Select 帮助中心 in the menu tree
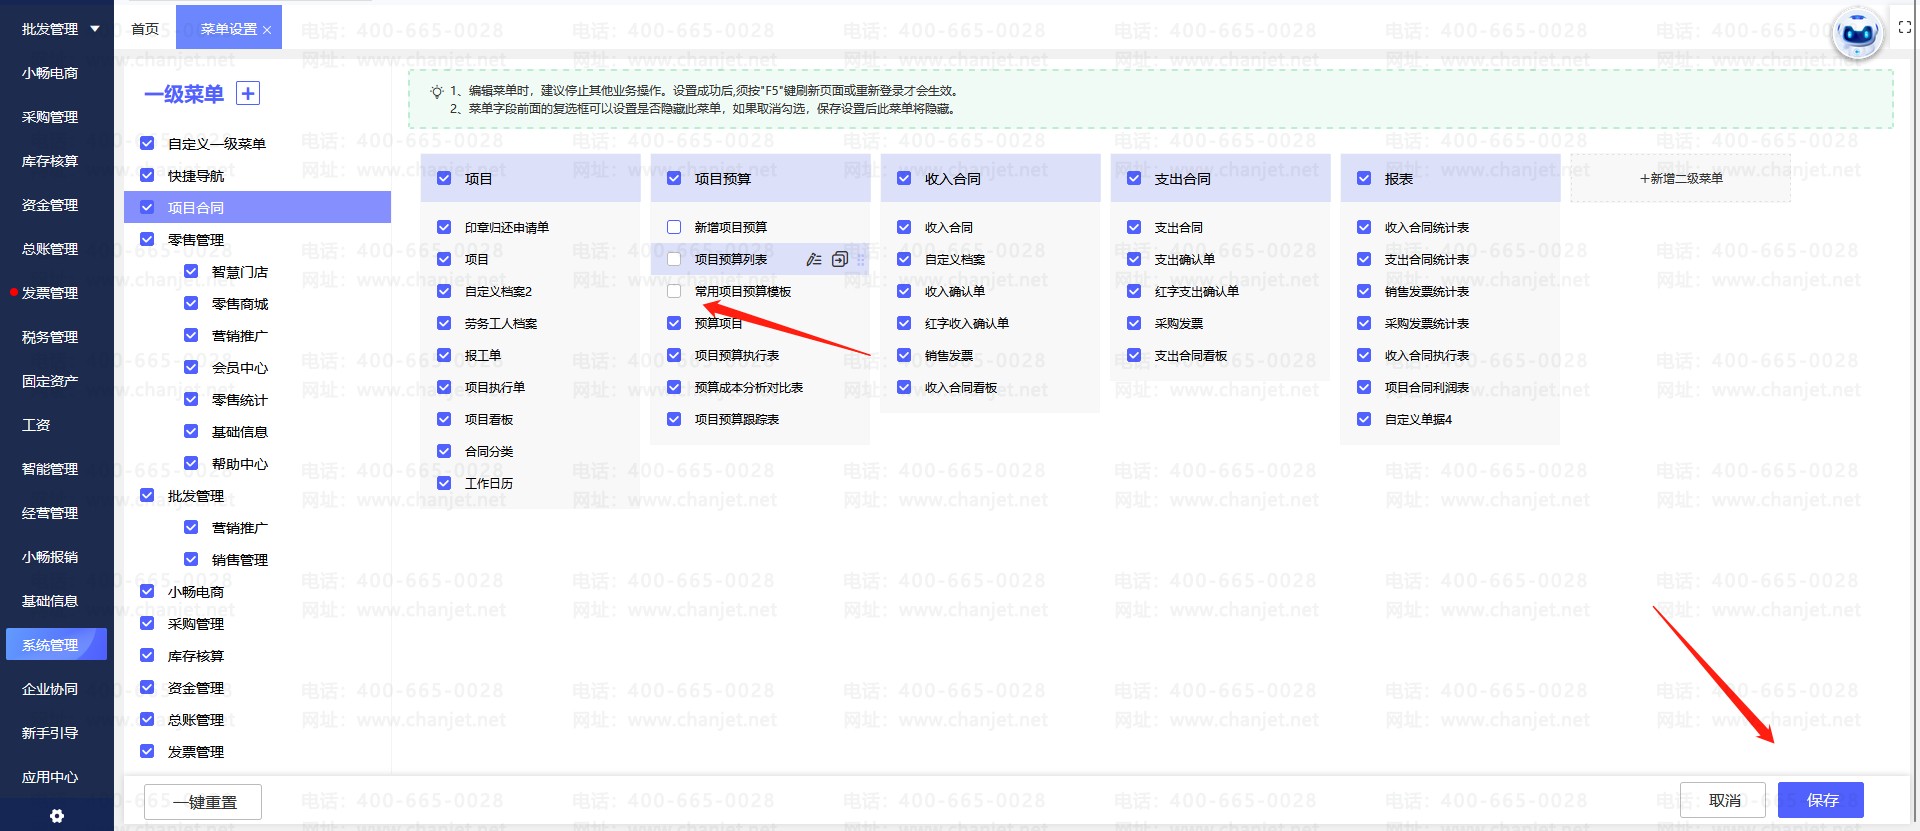The height and width of the screenshot is (831, 1920). click(x=240, y=464)
